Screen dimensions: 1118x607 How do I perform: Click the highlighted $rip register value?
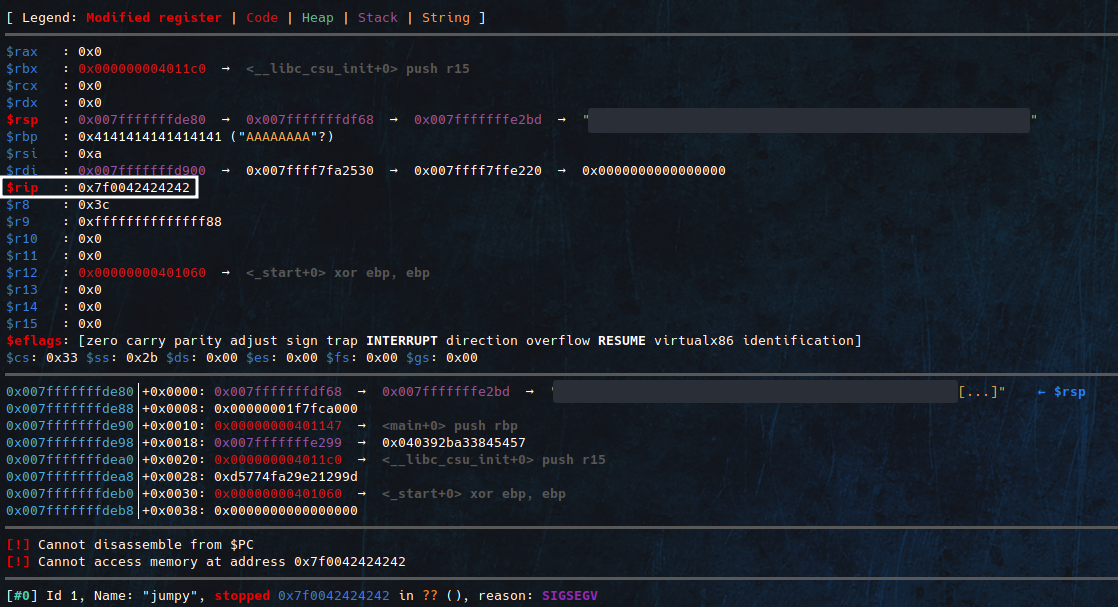pos(135,187)
